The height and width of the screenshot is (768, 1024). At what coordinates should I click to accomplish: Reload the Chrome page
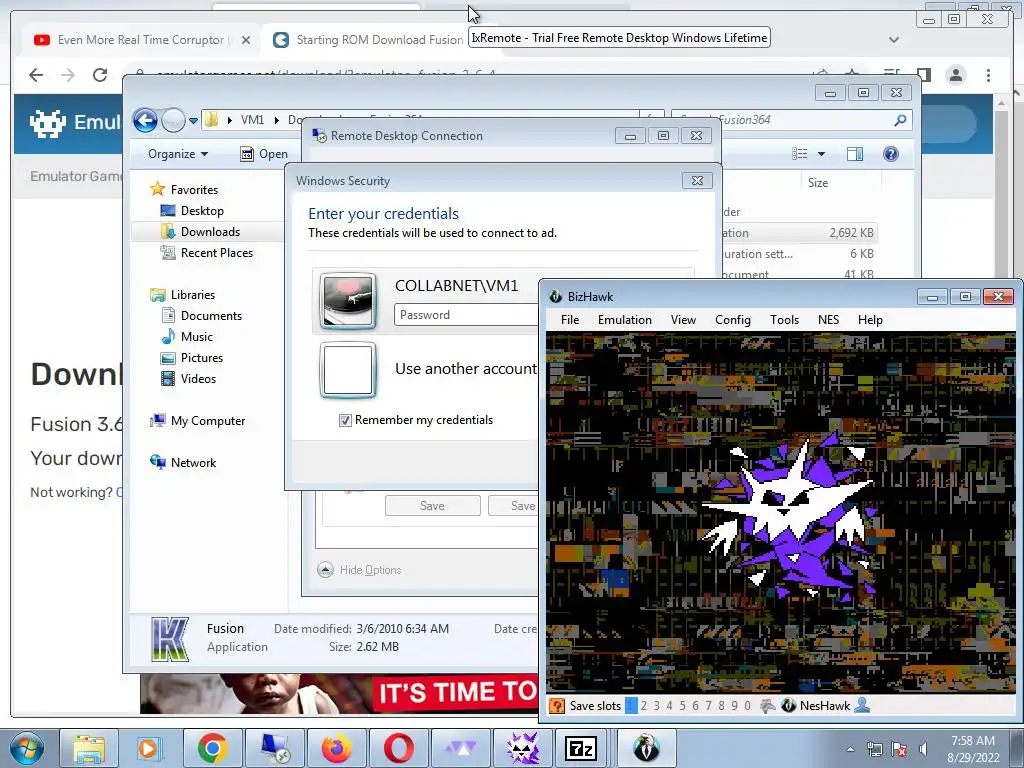click(x=100, y=75)
